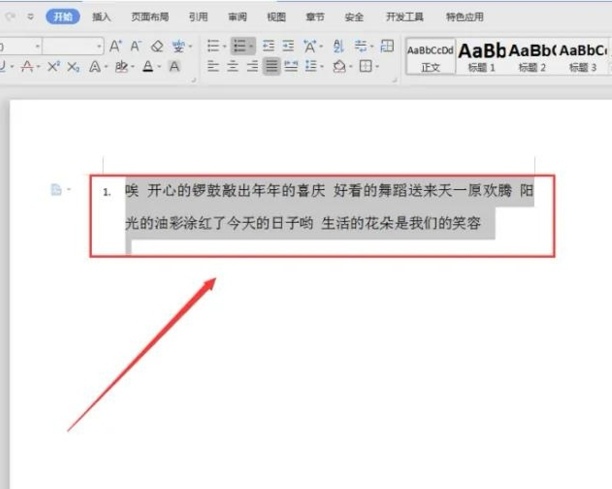Apply subscript formatting
Screen dimensions: 612x489
(73, 67)
